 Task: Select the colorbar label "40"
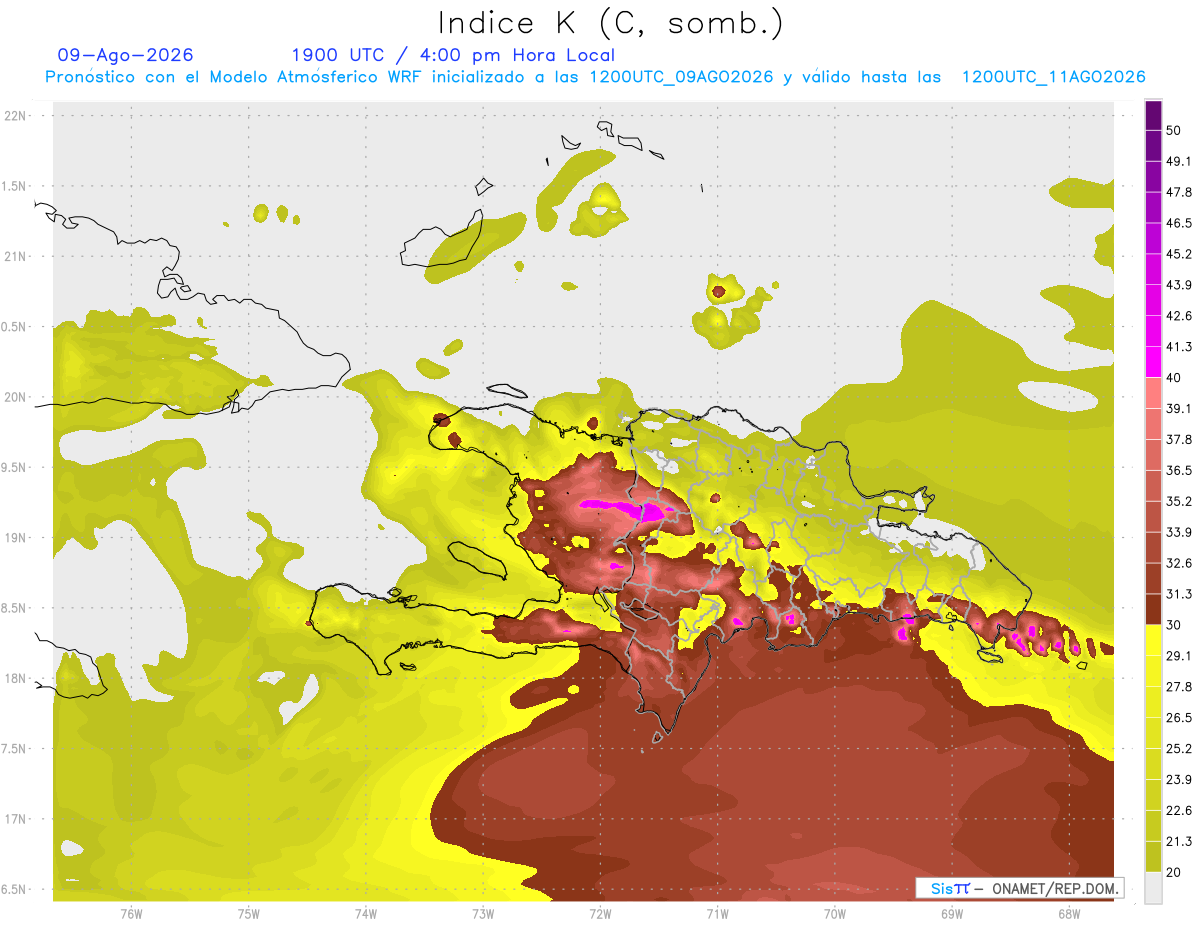(x=1174, y=378)
